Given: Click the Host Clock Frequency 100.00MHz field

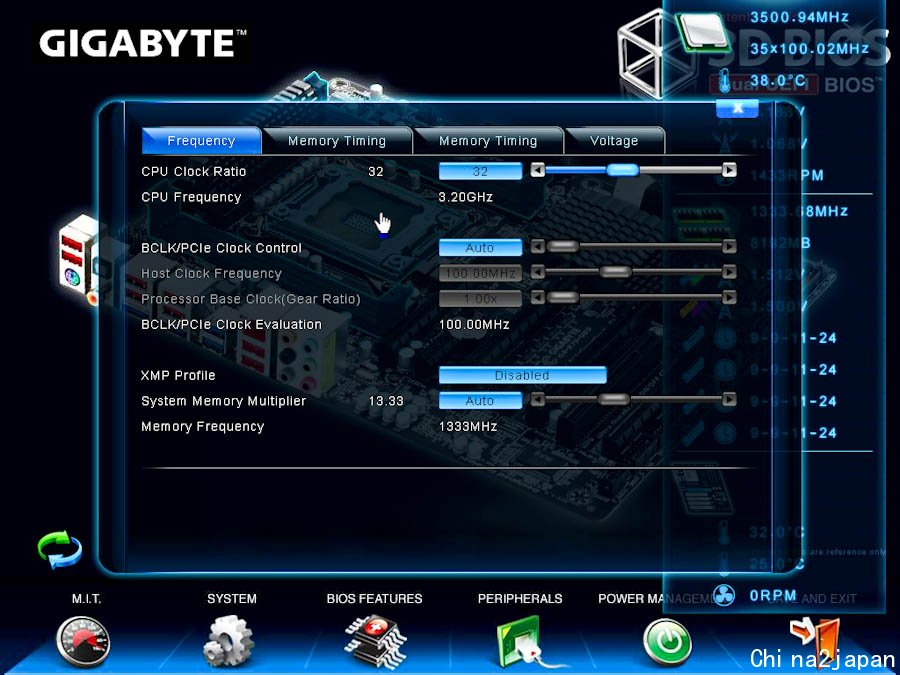Looking at the screenshot, I should coord(480,273).
